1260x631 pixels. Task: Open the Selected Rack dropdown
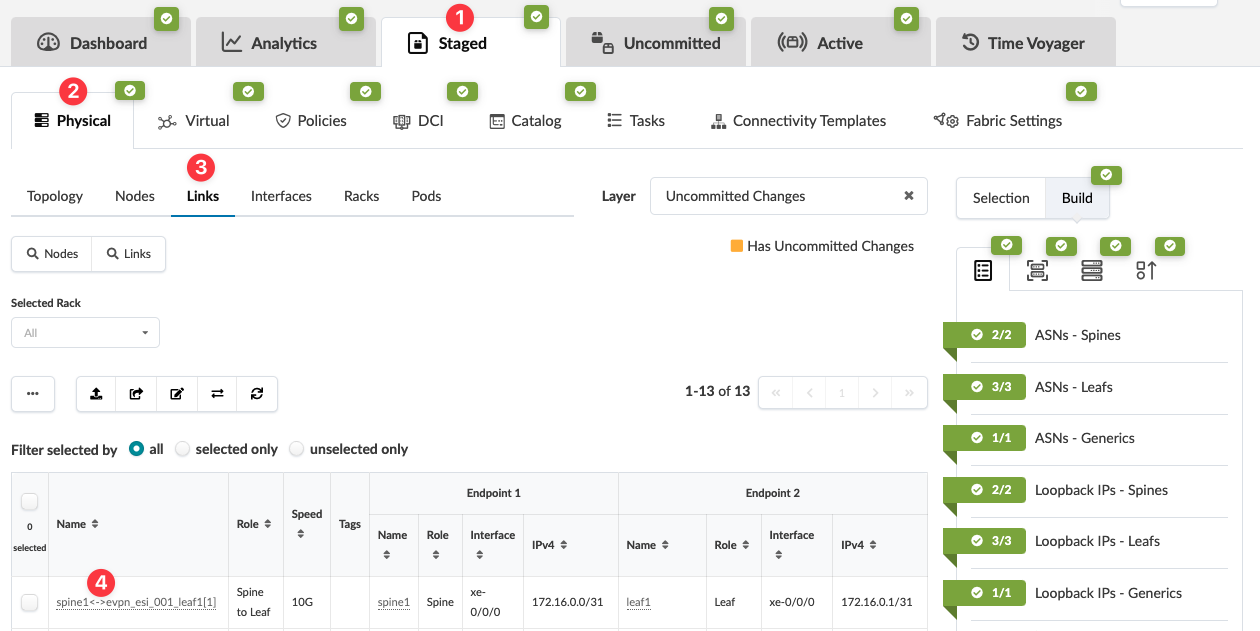point(85,333)
